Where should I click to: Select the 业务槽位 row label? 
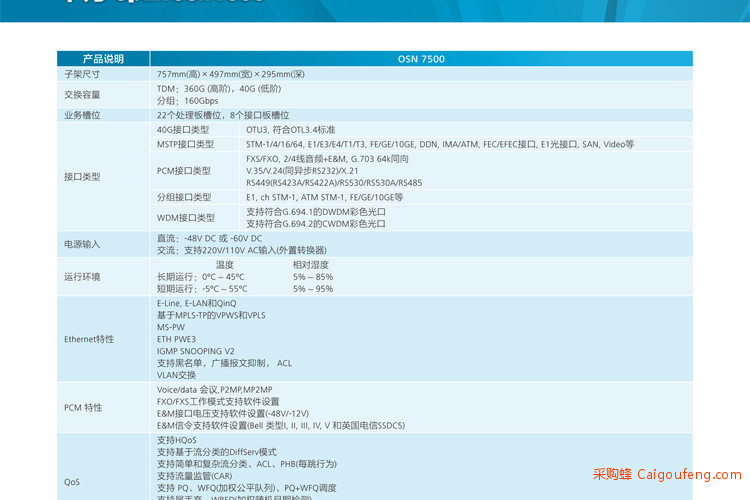tap(82, 115)
